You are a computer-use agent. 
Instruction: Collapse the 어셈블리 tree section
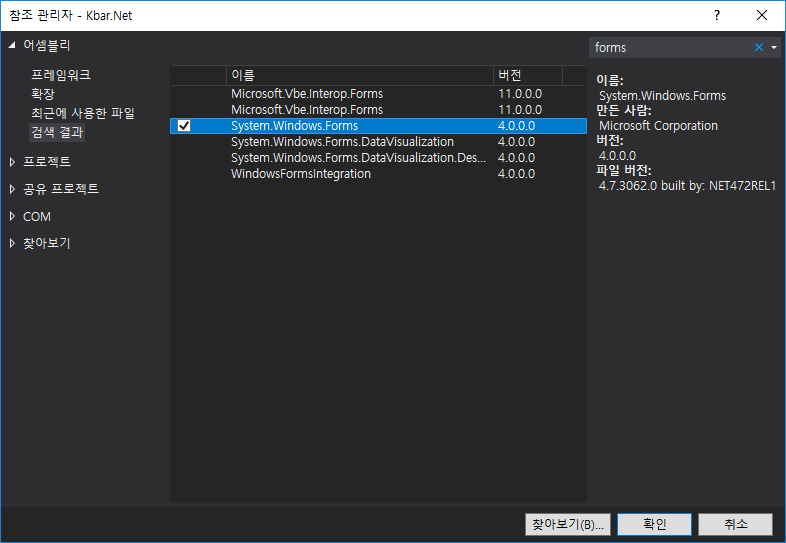click(x=12, y=45)
